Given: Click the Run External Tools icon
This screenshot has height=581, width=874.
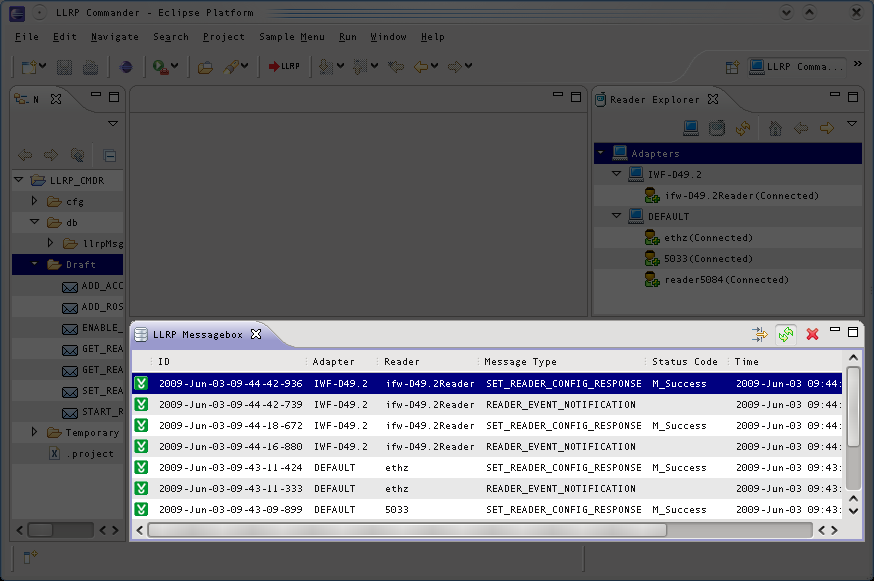Looking at the screenshot, I should (160, 67).
